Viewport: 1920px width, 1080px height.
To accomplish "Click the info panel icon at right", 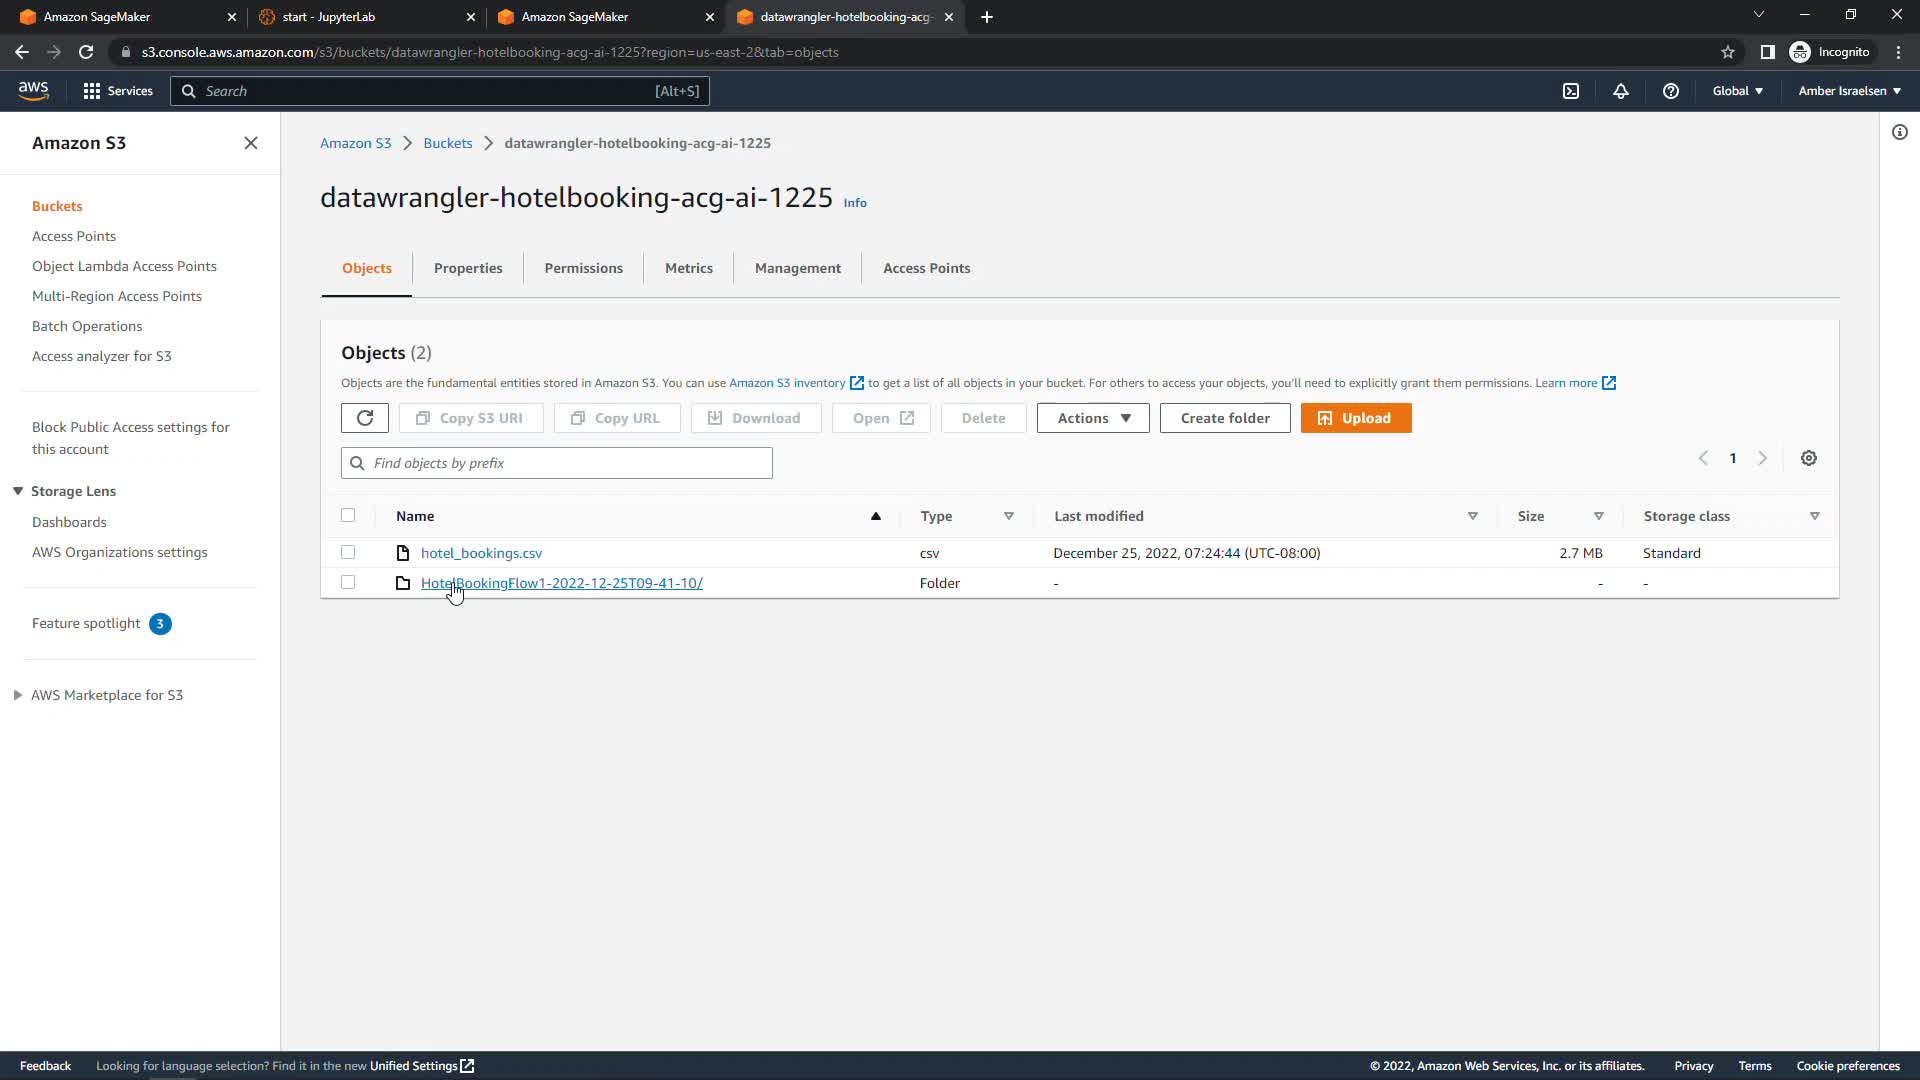I will (x=1900, y=132).
